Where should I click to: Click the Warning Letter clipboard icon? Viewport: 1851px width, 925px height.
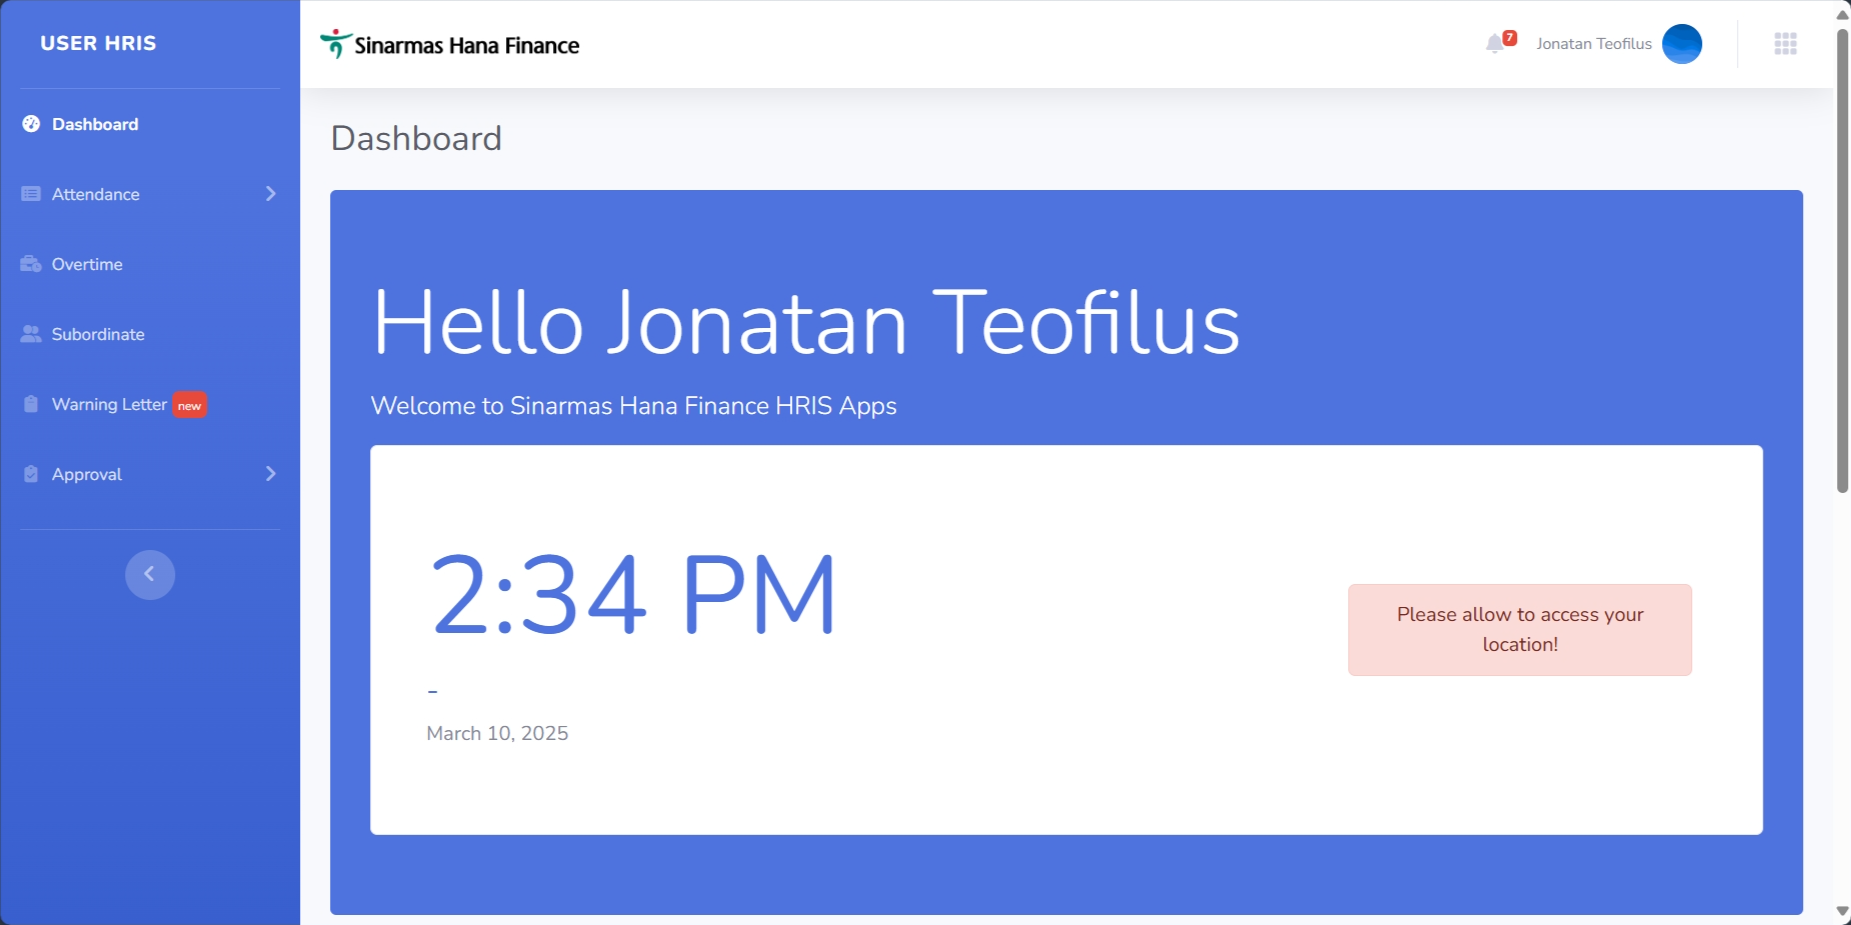[x=31, y=404]
